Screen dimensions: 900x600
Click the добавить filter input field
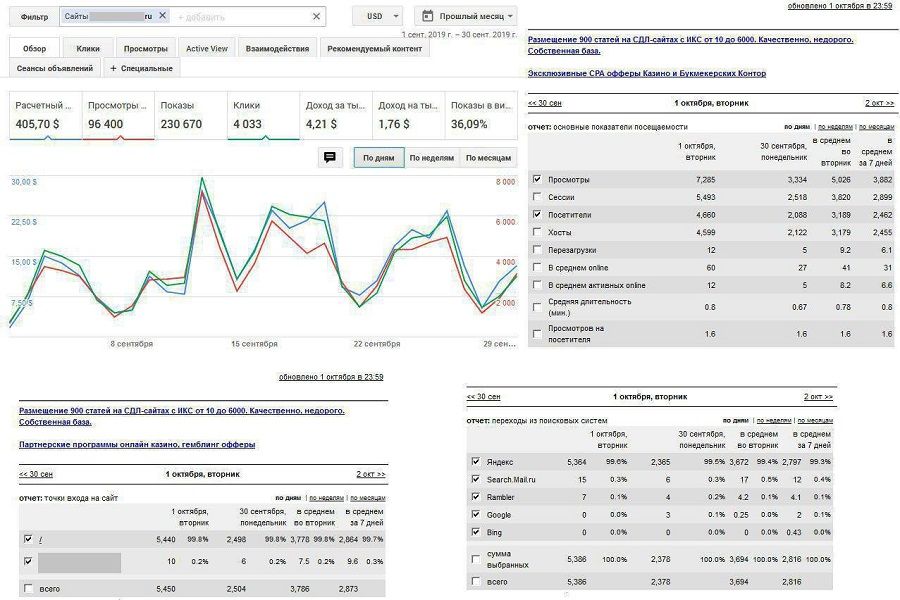click(x=241, y=17)
